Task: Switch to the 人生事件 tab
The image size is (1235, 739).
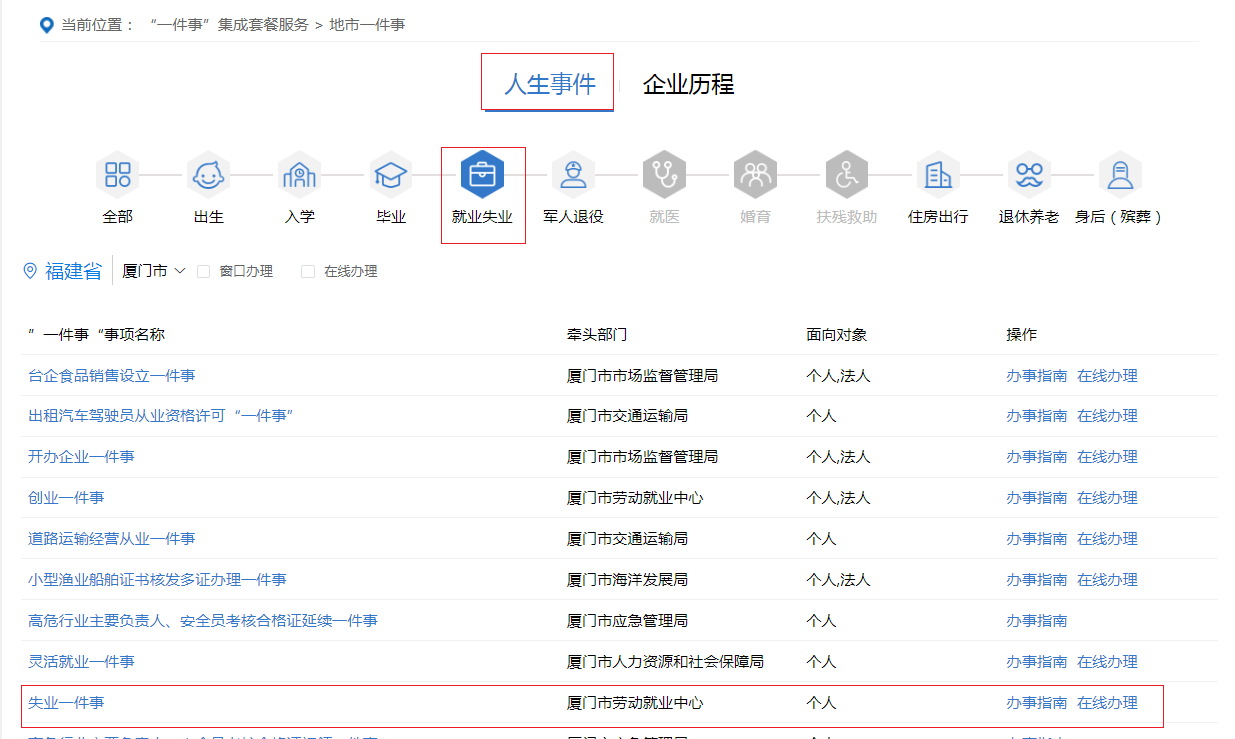Action: point(549,84)
